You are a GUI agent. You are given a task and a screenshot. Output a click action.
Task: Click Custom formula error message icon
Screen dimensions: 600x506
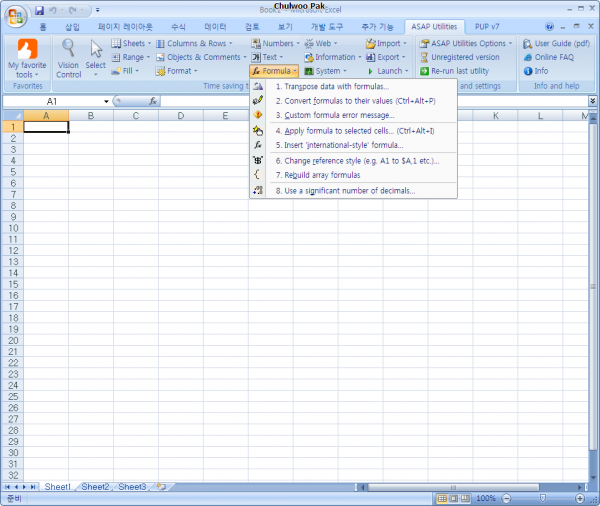tap(258, 115)
